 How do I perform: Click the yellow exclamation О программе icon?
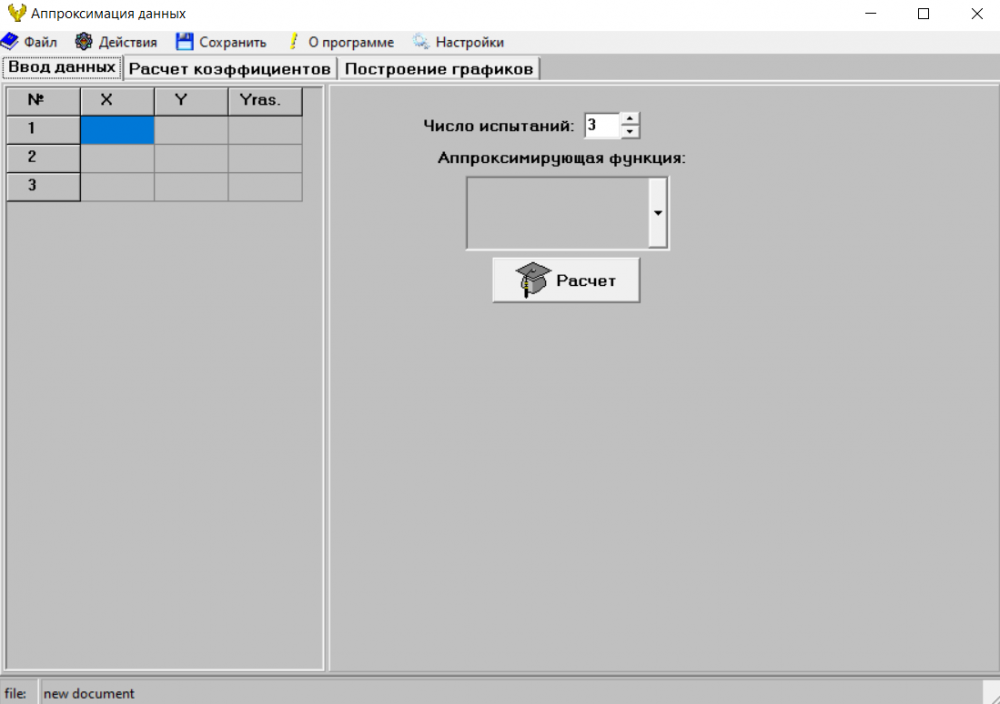[x=294, y=42]
